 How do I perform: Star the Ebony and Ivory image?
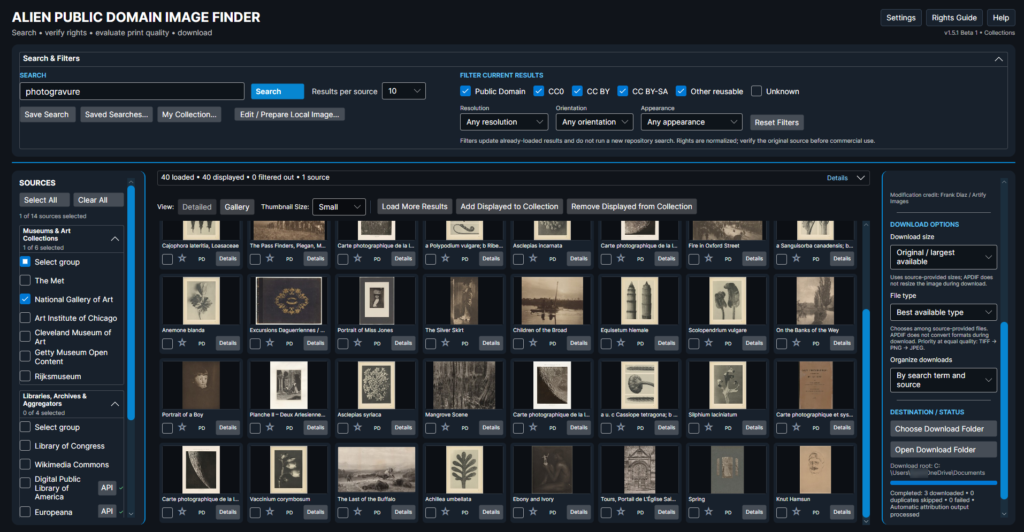coord(533,512)
